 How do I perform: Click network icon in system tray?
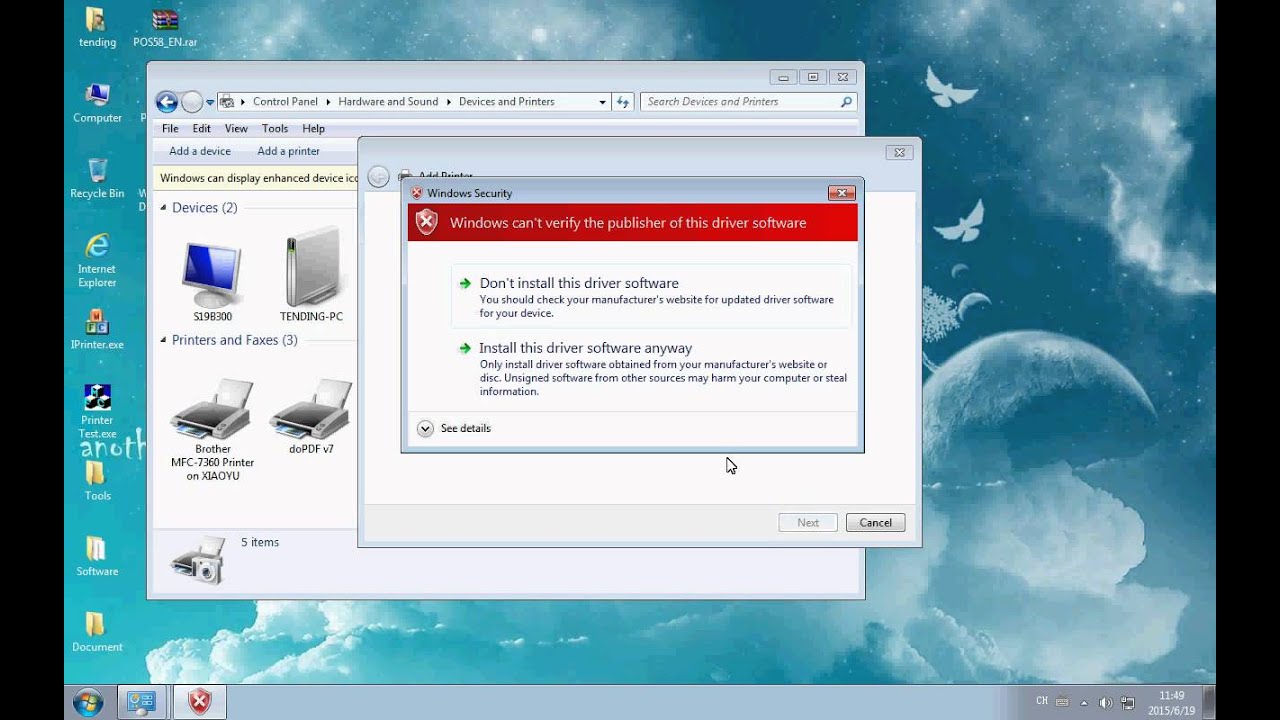1128,703
